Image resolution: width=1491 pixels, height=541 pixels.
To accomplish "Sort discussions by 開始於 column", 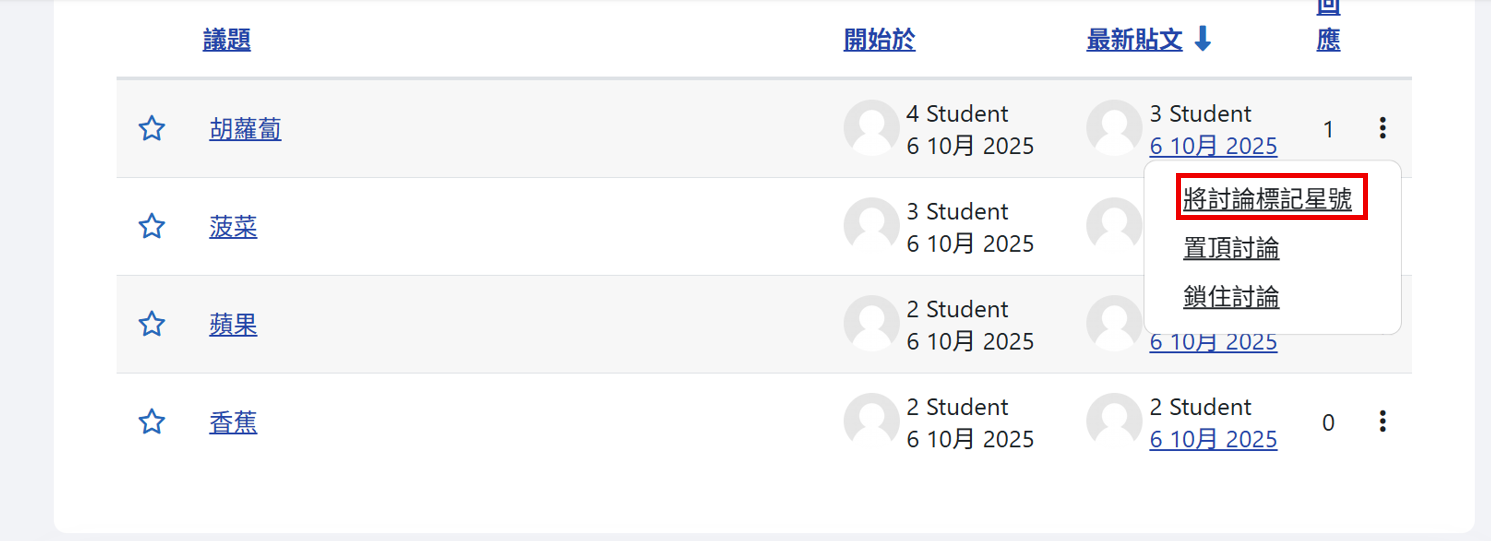I will tap(879, 40).
